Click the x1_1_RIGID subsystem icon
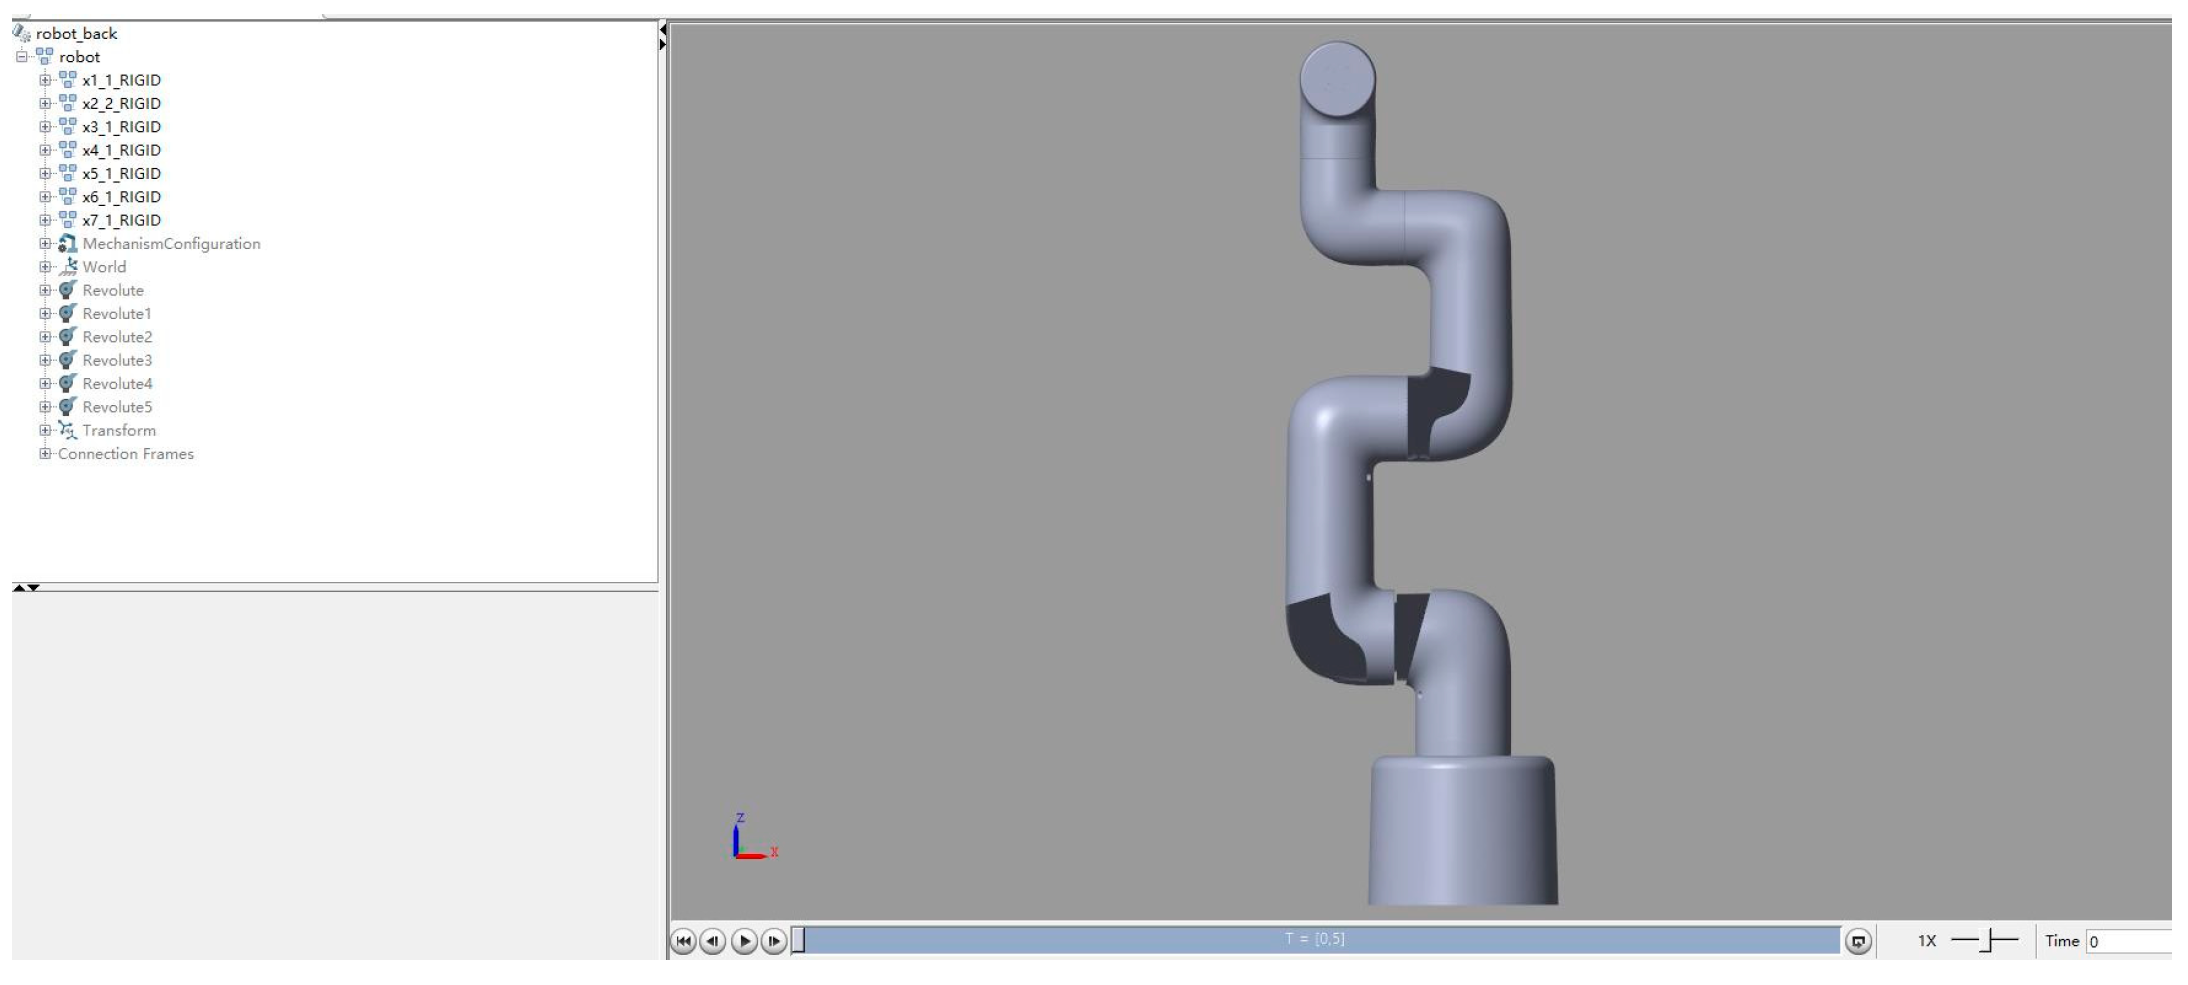The width and height of the screenshot is (2188, 985). 67,80
